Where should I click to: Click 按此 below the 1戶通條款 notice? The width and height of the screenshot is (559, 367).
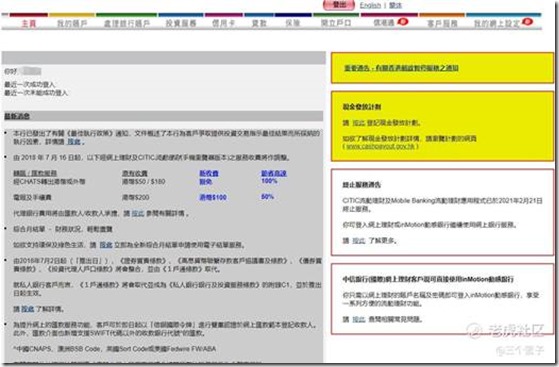27,309
